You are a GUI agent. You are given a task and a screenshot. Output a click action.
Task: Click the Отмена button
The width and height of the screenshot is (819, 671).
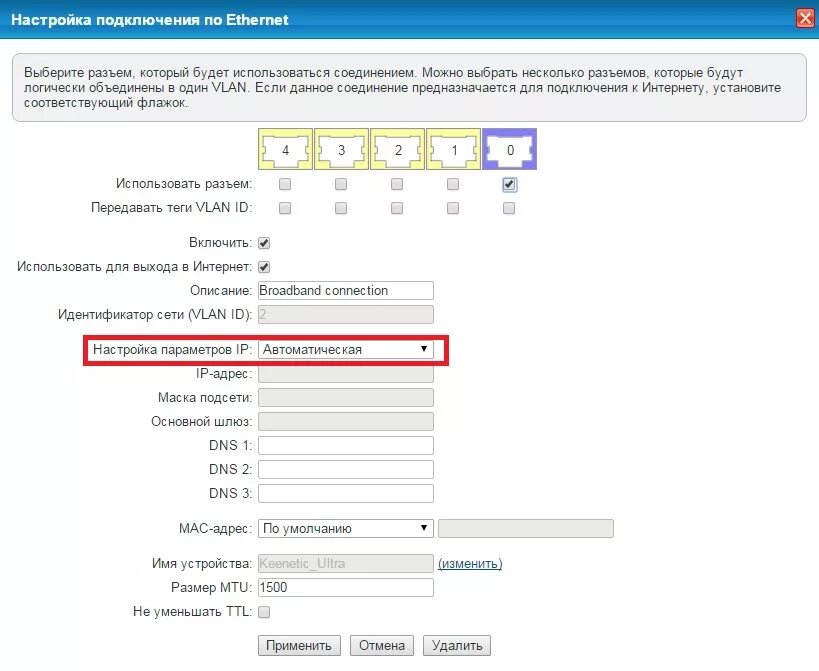382,645
